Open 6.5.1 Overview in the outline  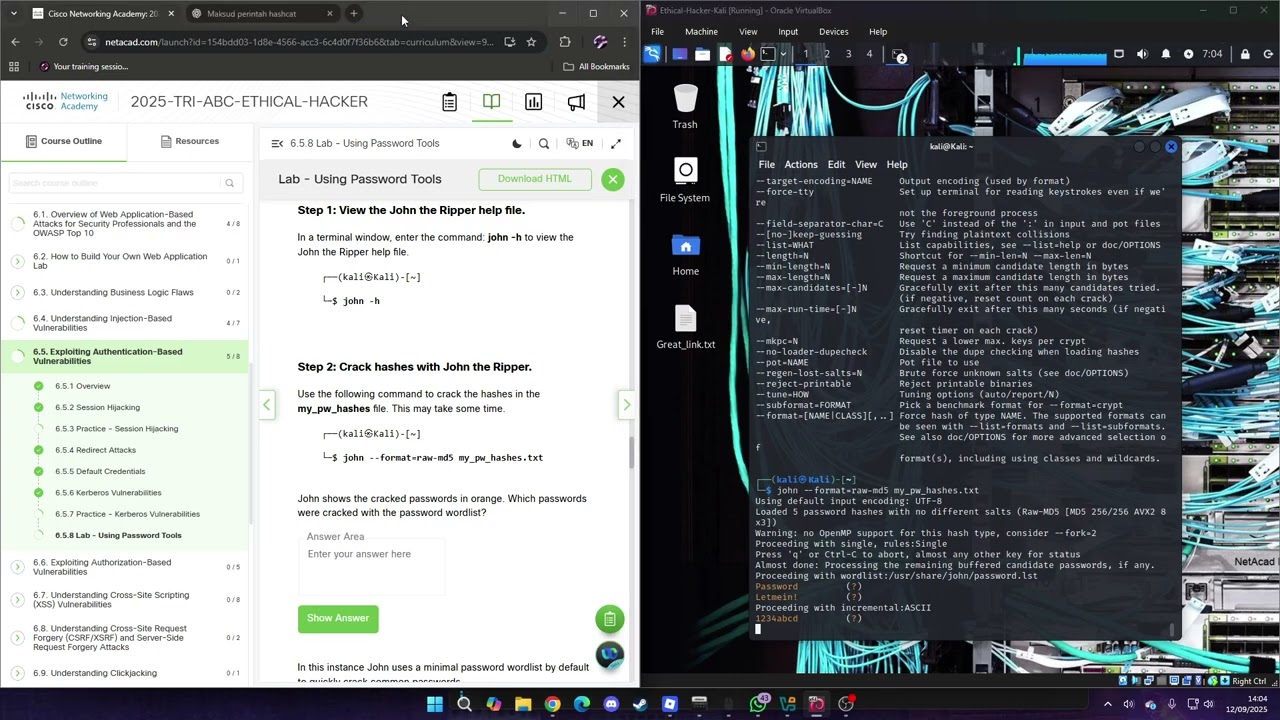[x=83, y=386]
